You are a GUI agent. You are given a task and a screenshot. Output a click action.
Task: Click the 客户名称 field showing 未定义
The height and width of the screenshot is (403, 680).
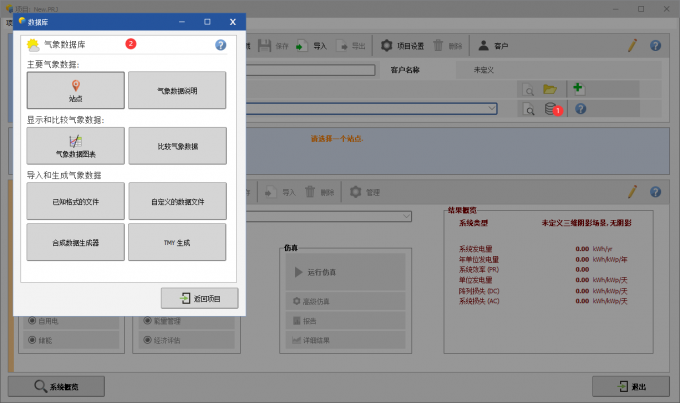tap(559, 70)
